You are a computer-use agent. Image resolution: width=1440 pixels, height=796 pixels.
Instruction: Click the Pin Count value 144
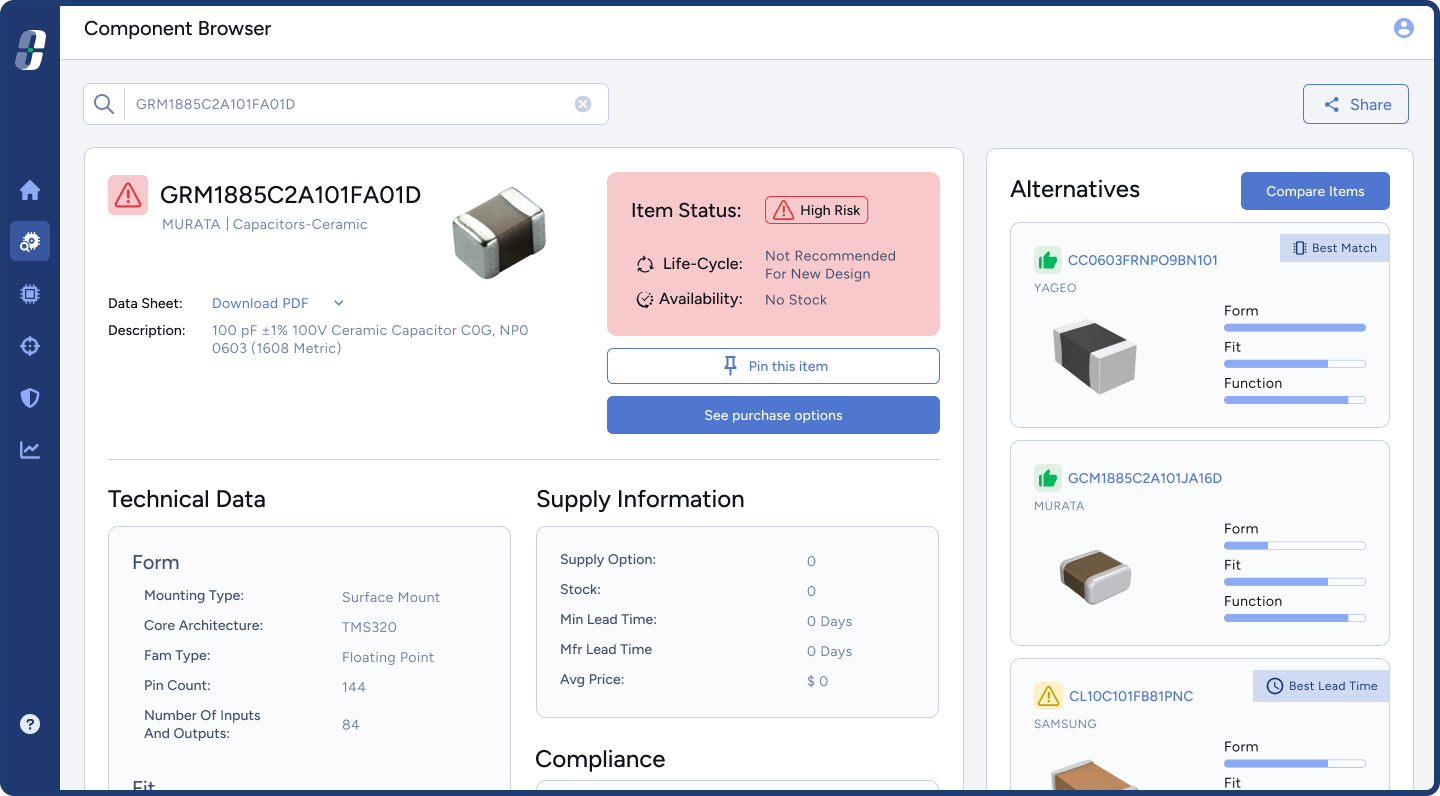pos(354,687)
